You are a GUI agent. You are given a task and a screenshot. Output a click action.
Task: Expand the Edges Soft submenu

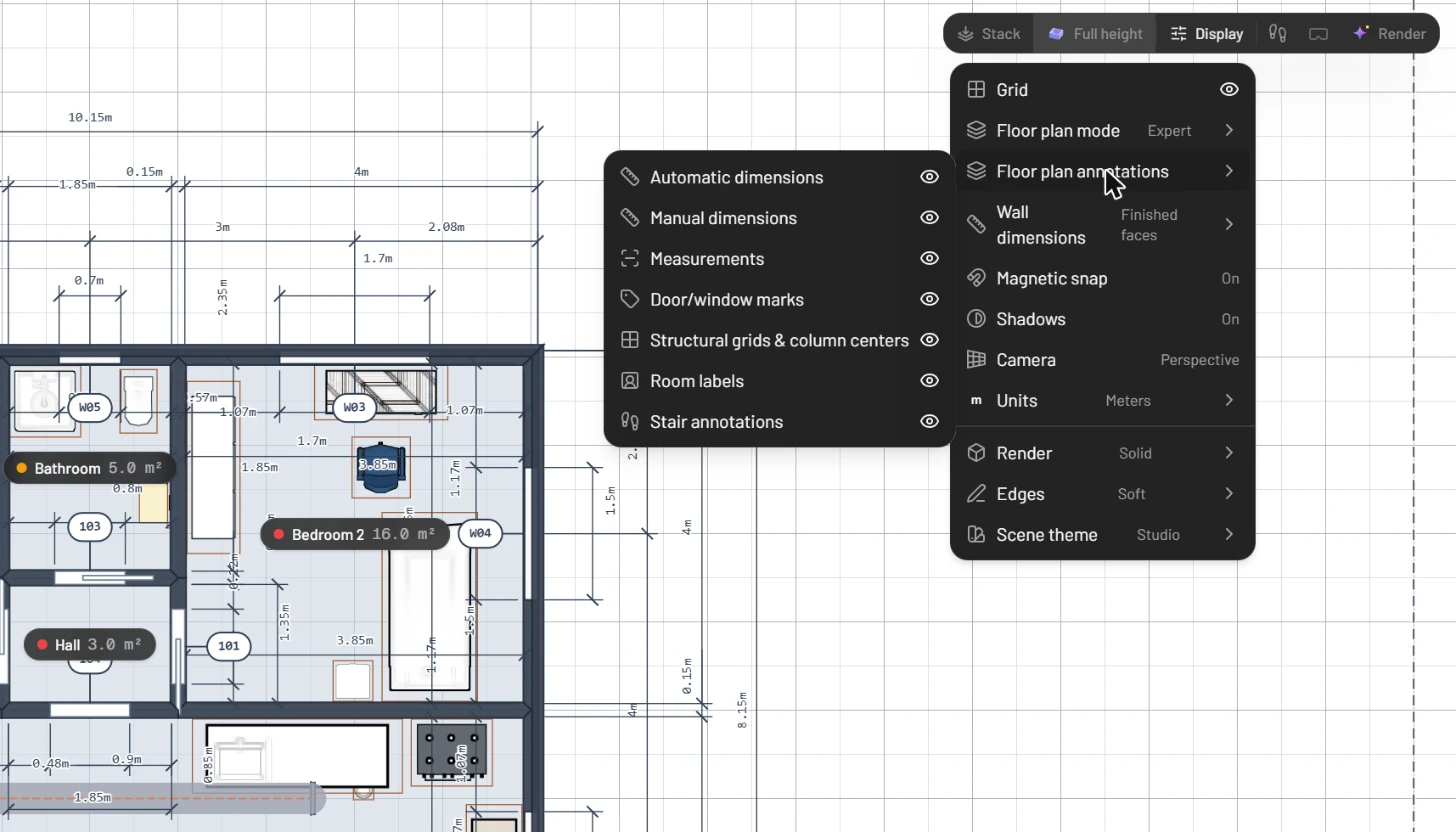click(1102, 494)
